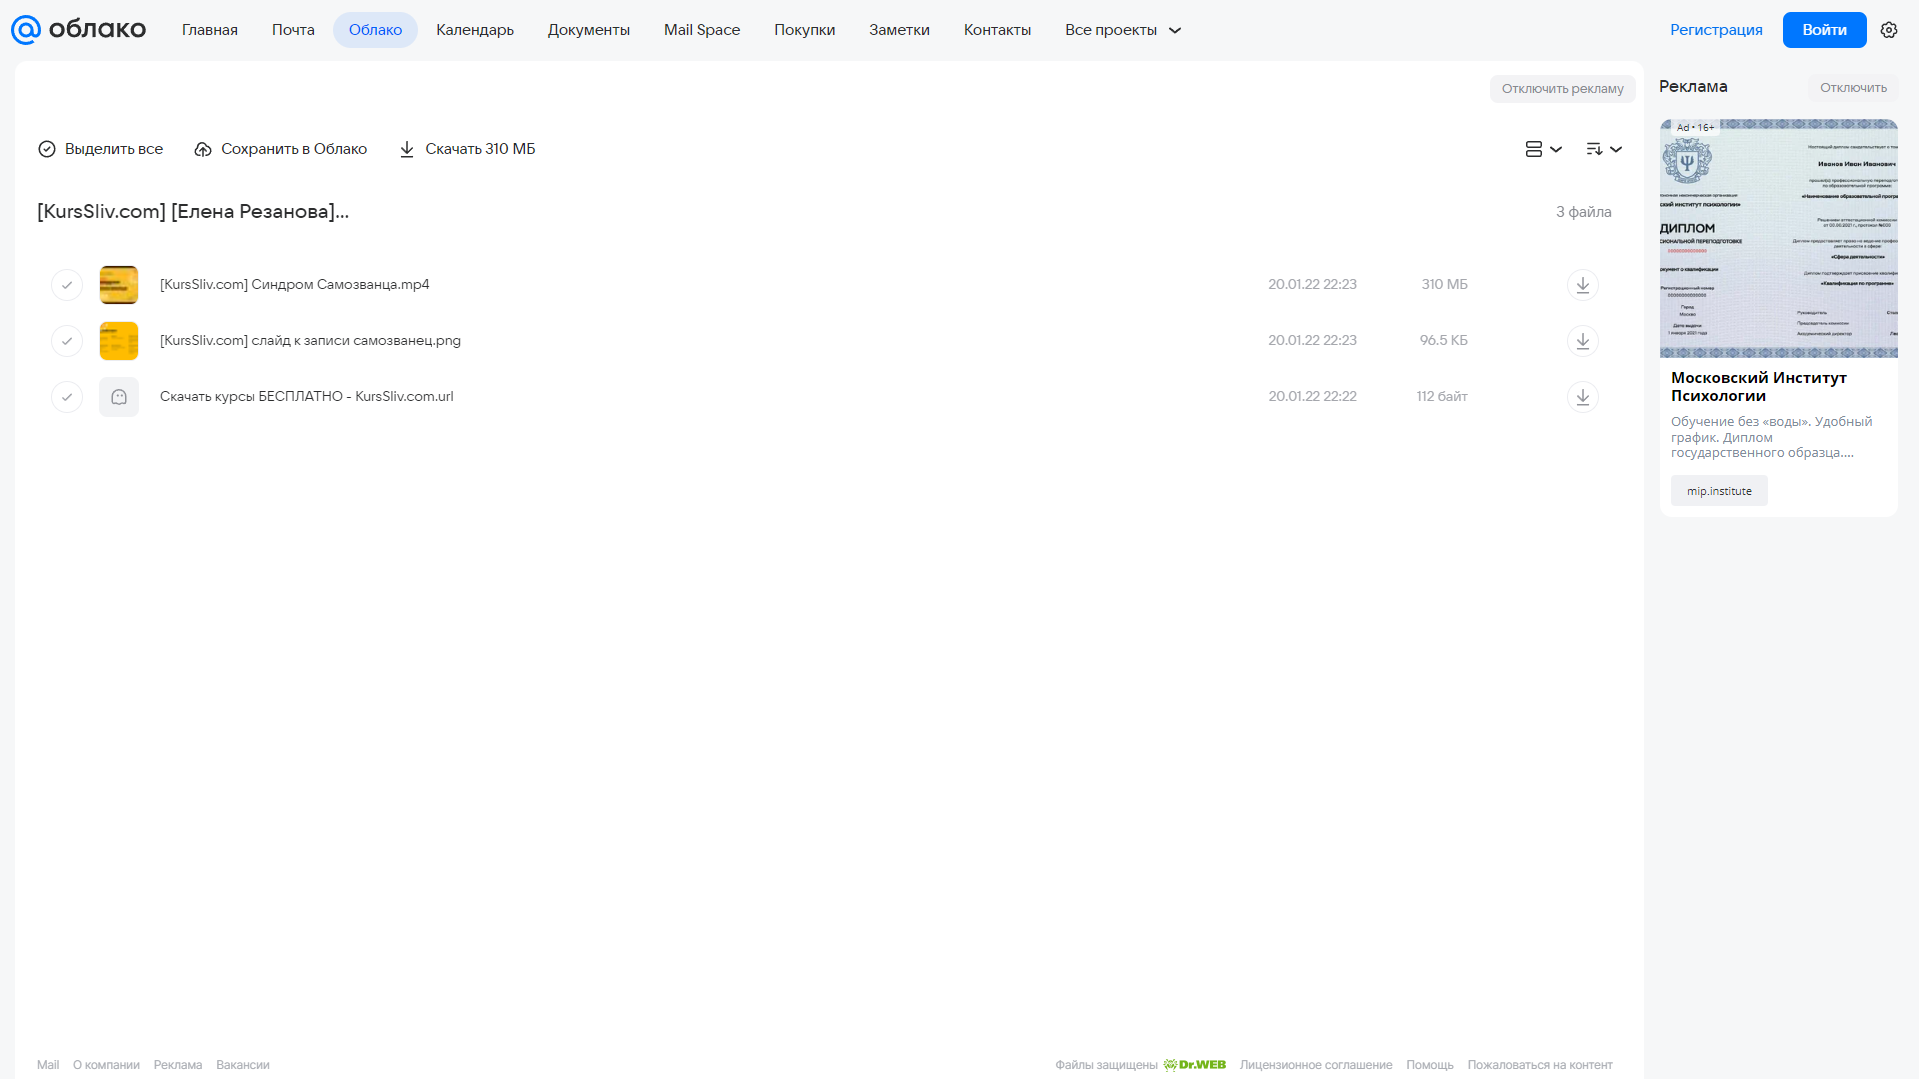Click Сохранить в Облако cloud icon
Viewport: 1919px width, 1079px height.
pos(203,149)
